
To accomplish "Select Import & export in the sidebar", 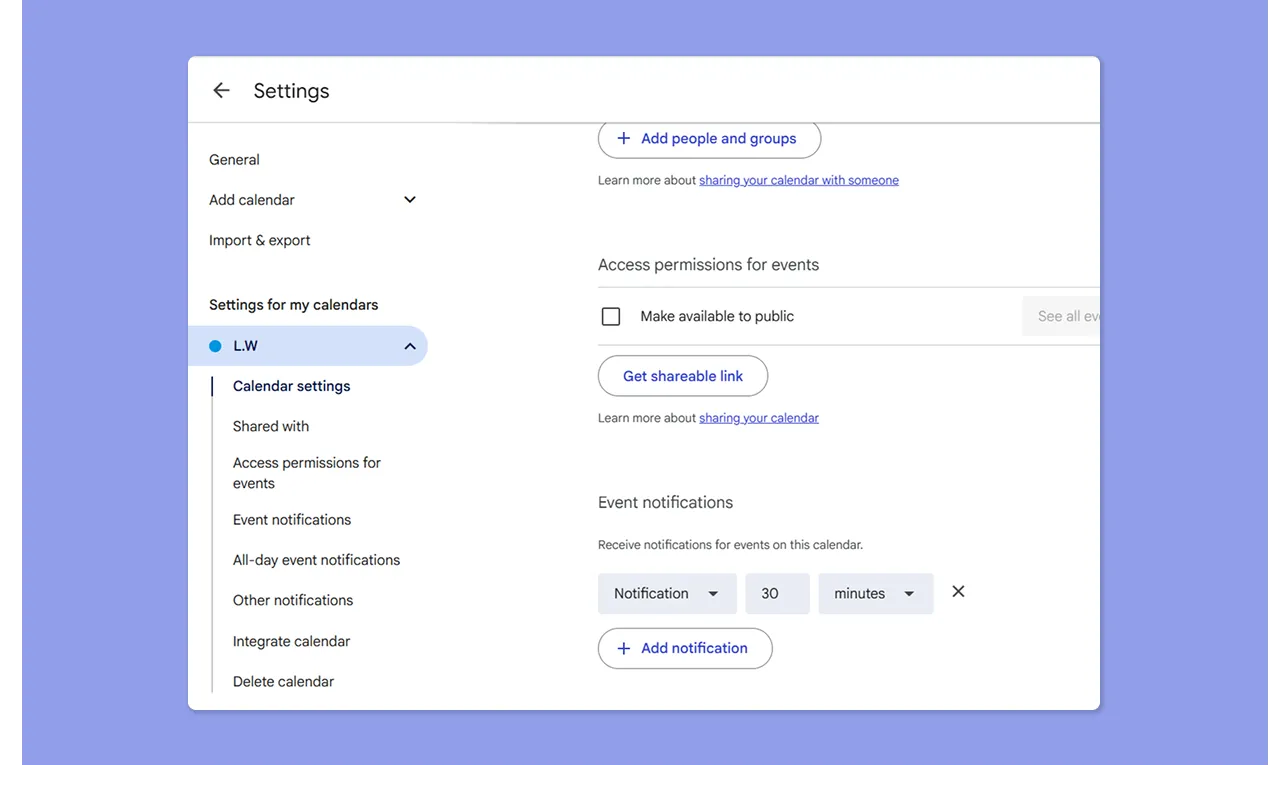I will pyautogui.click(x=259, y=240).
